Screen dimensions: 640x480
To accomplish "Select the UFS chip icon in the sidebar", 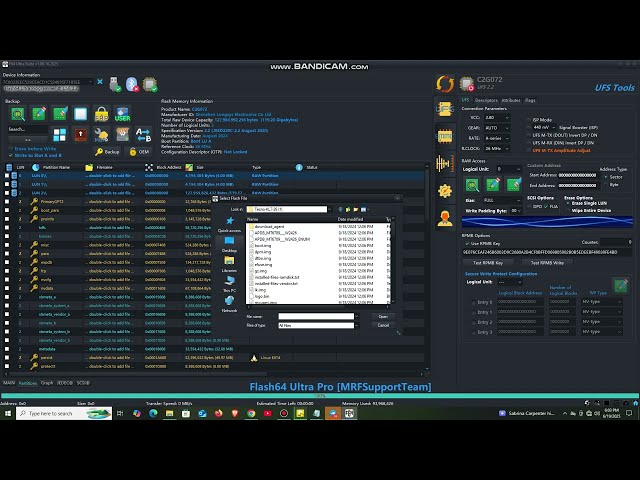I will click(x=445, y=109).
